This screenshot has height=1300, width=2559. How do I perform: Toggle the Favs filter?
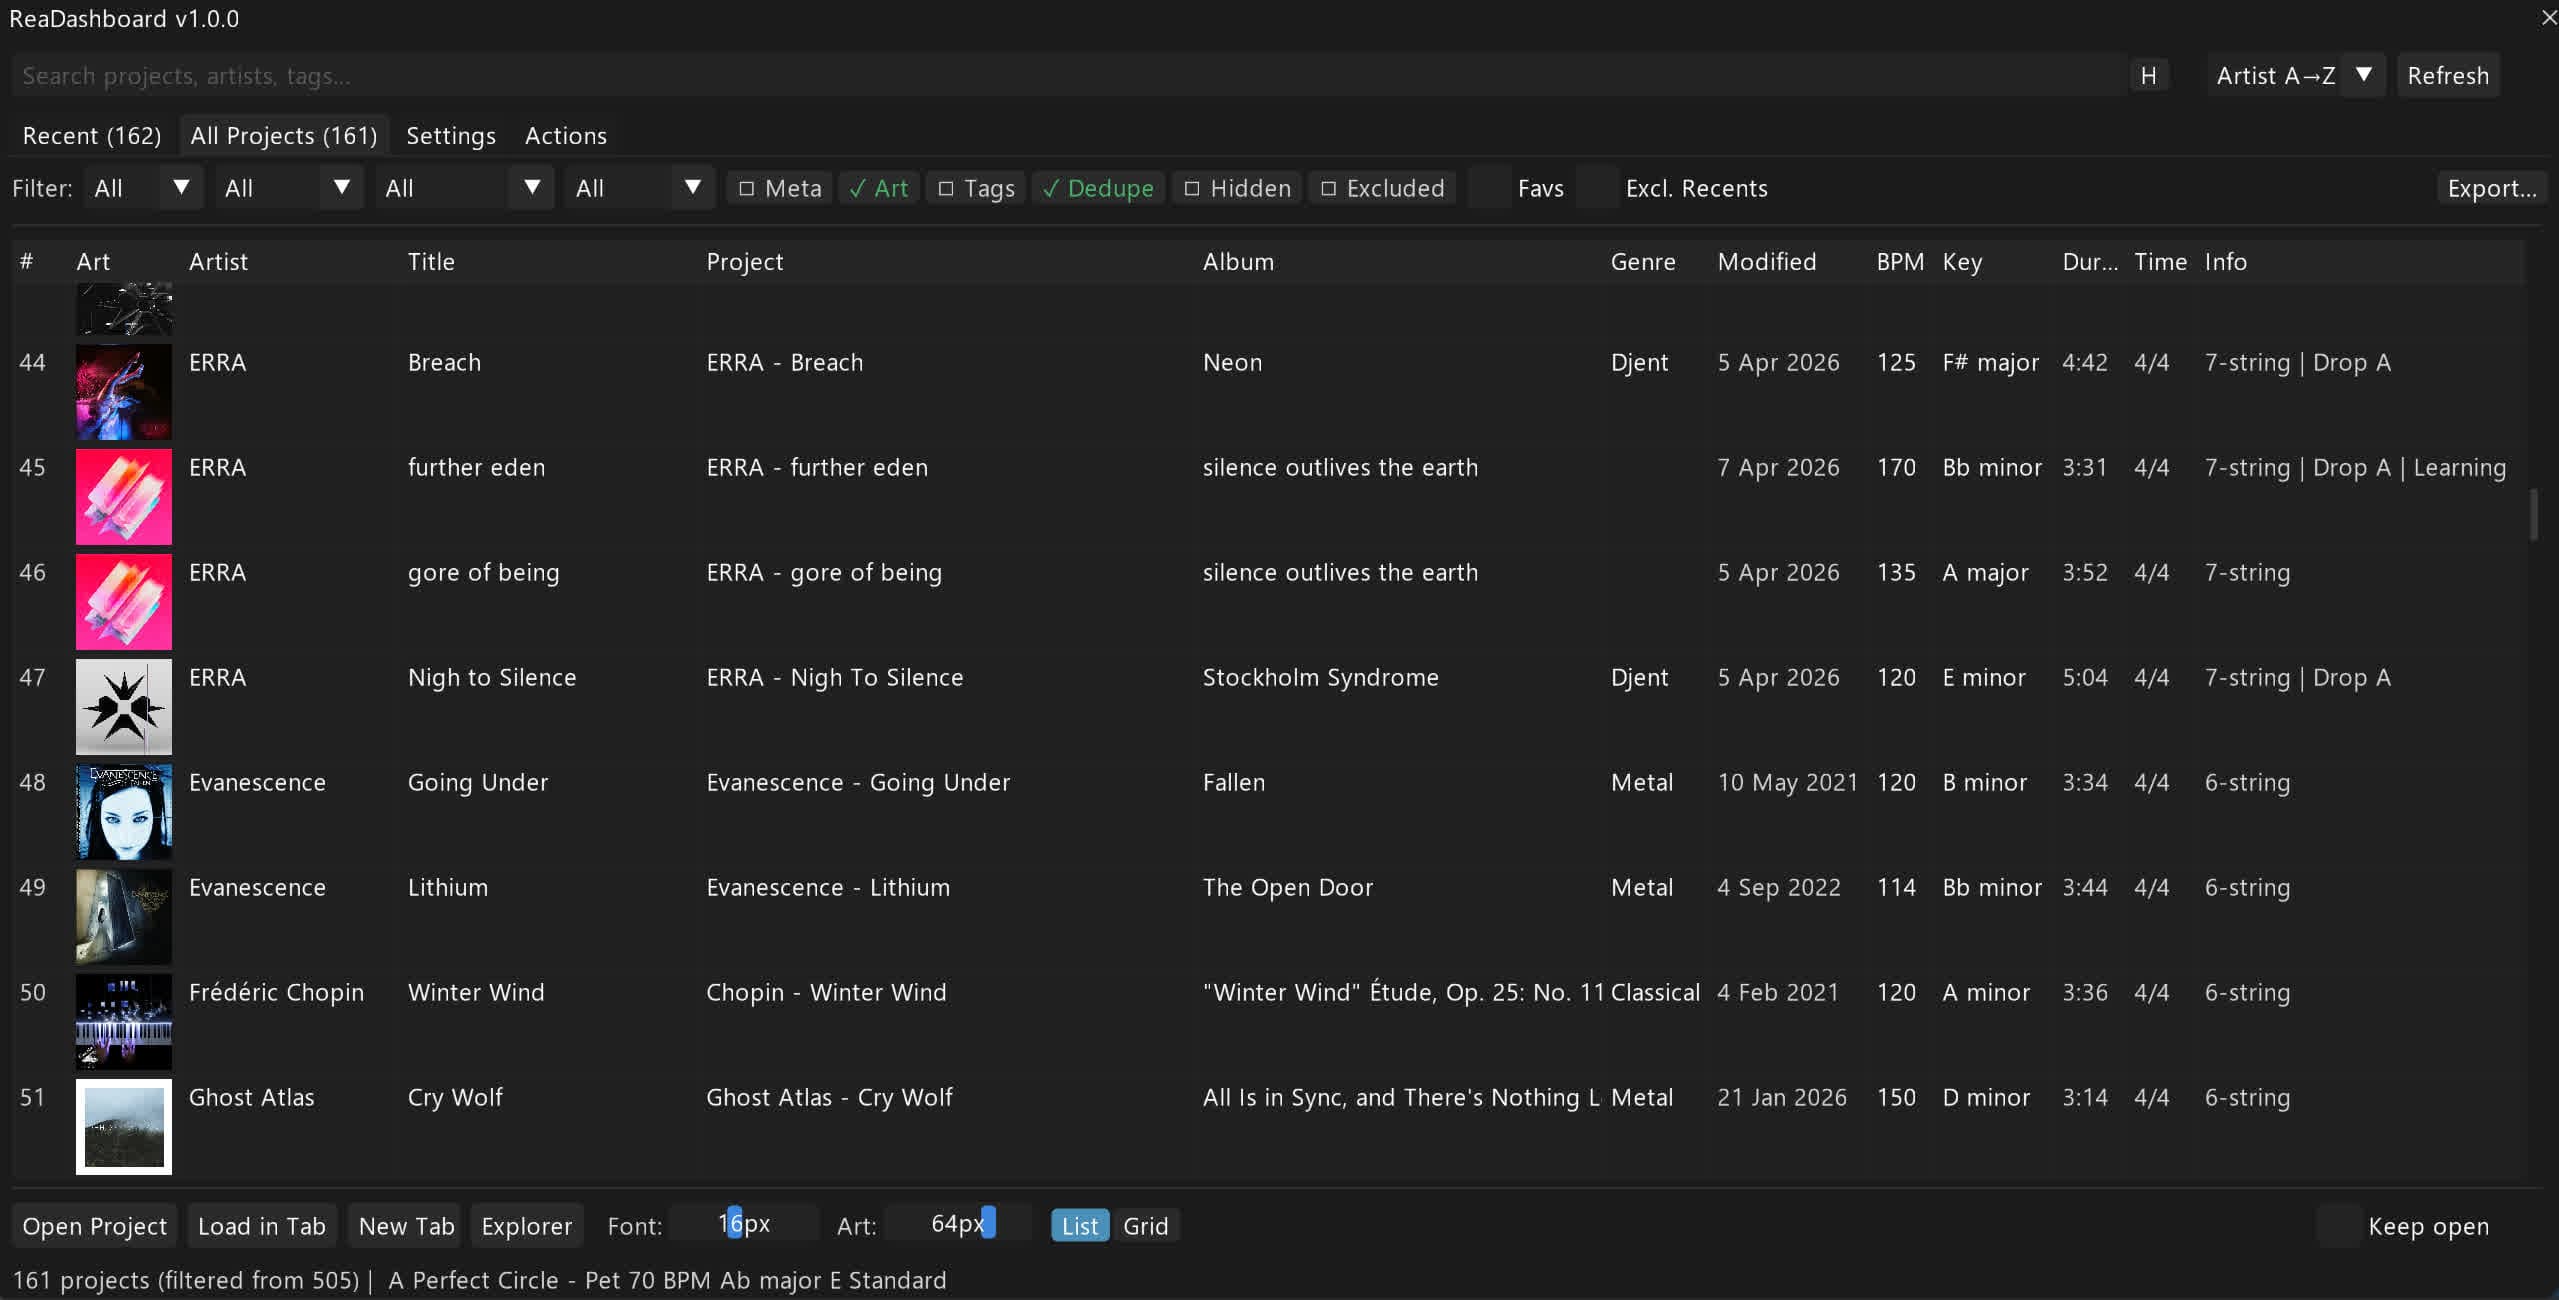[x=1490, y=188]
